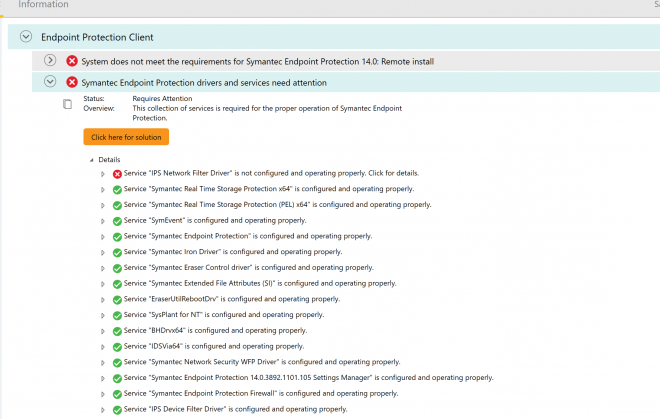Select Service "Symantec Endpoint Protection Firewall" status text
The height and width of the screenshot is (419, 660).
[261, 393]
